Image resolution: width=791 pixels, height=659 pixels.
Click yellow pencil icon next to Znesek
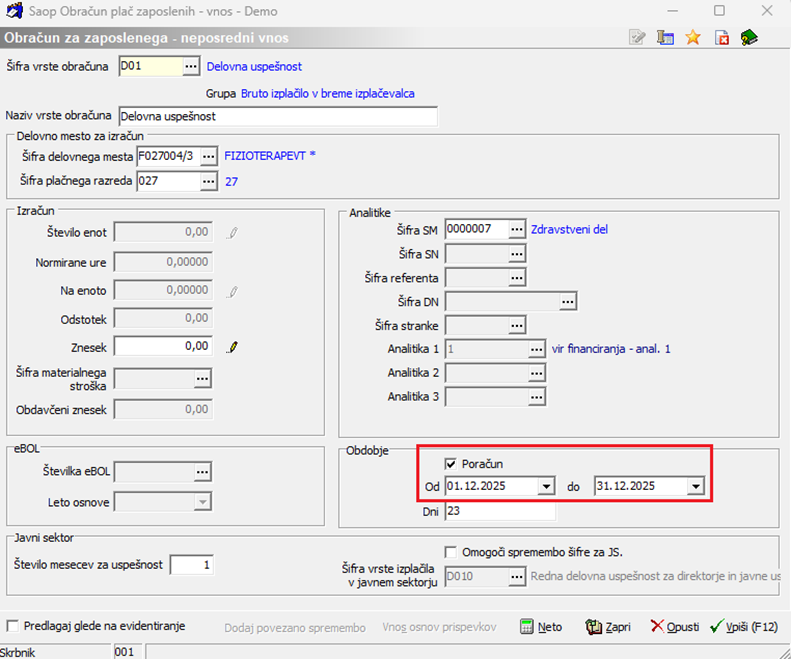232,347
